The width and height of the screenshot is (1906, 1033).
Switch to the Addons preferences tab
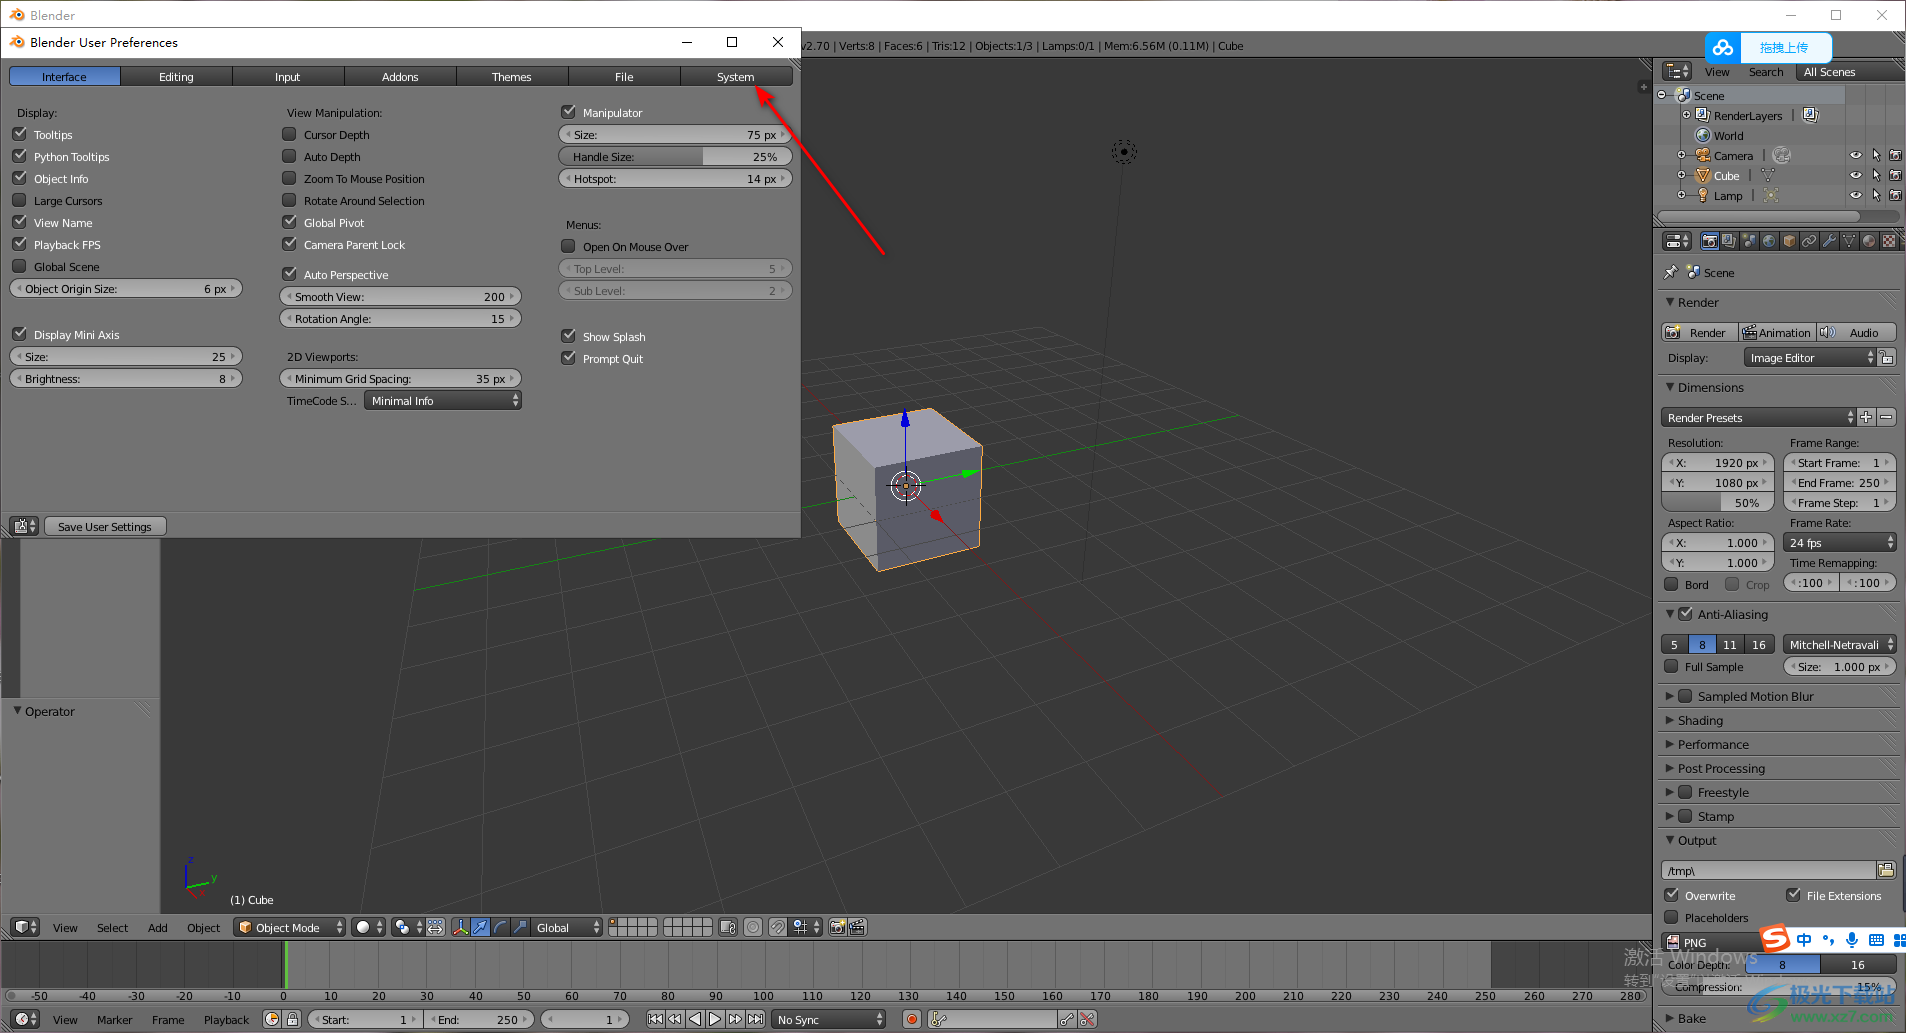coord(400,77)
